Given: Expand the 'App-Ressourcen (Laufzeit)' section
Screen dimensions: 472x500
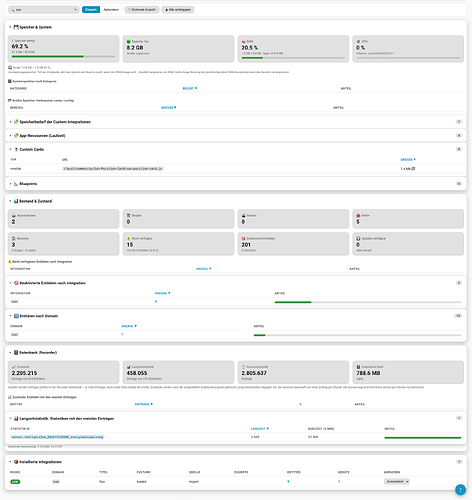Looking at the screenshot, I should point(10,136).
